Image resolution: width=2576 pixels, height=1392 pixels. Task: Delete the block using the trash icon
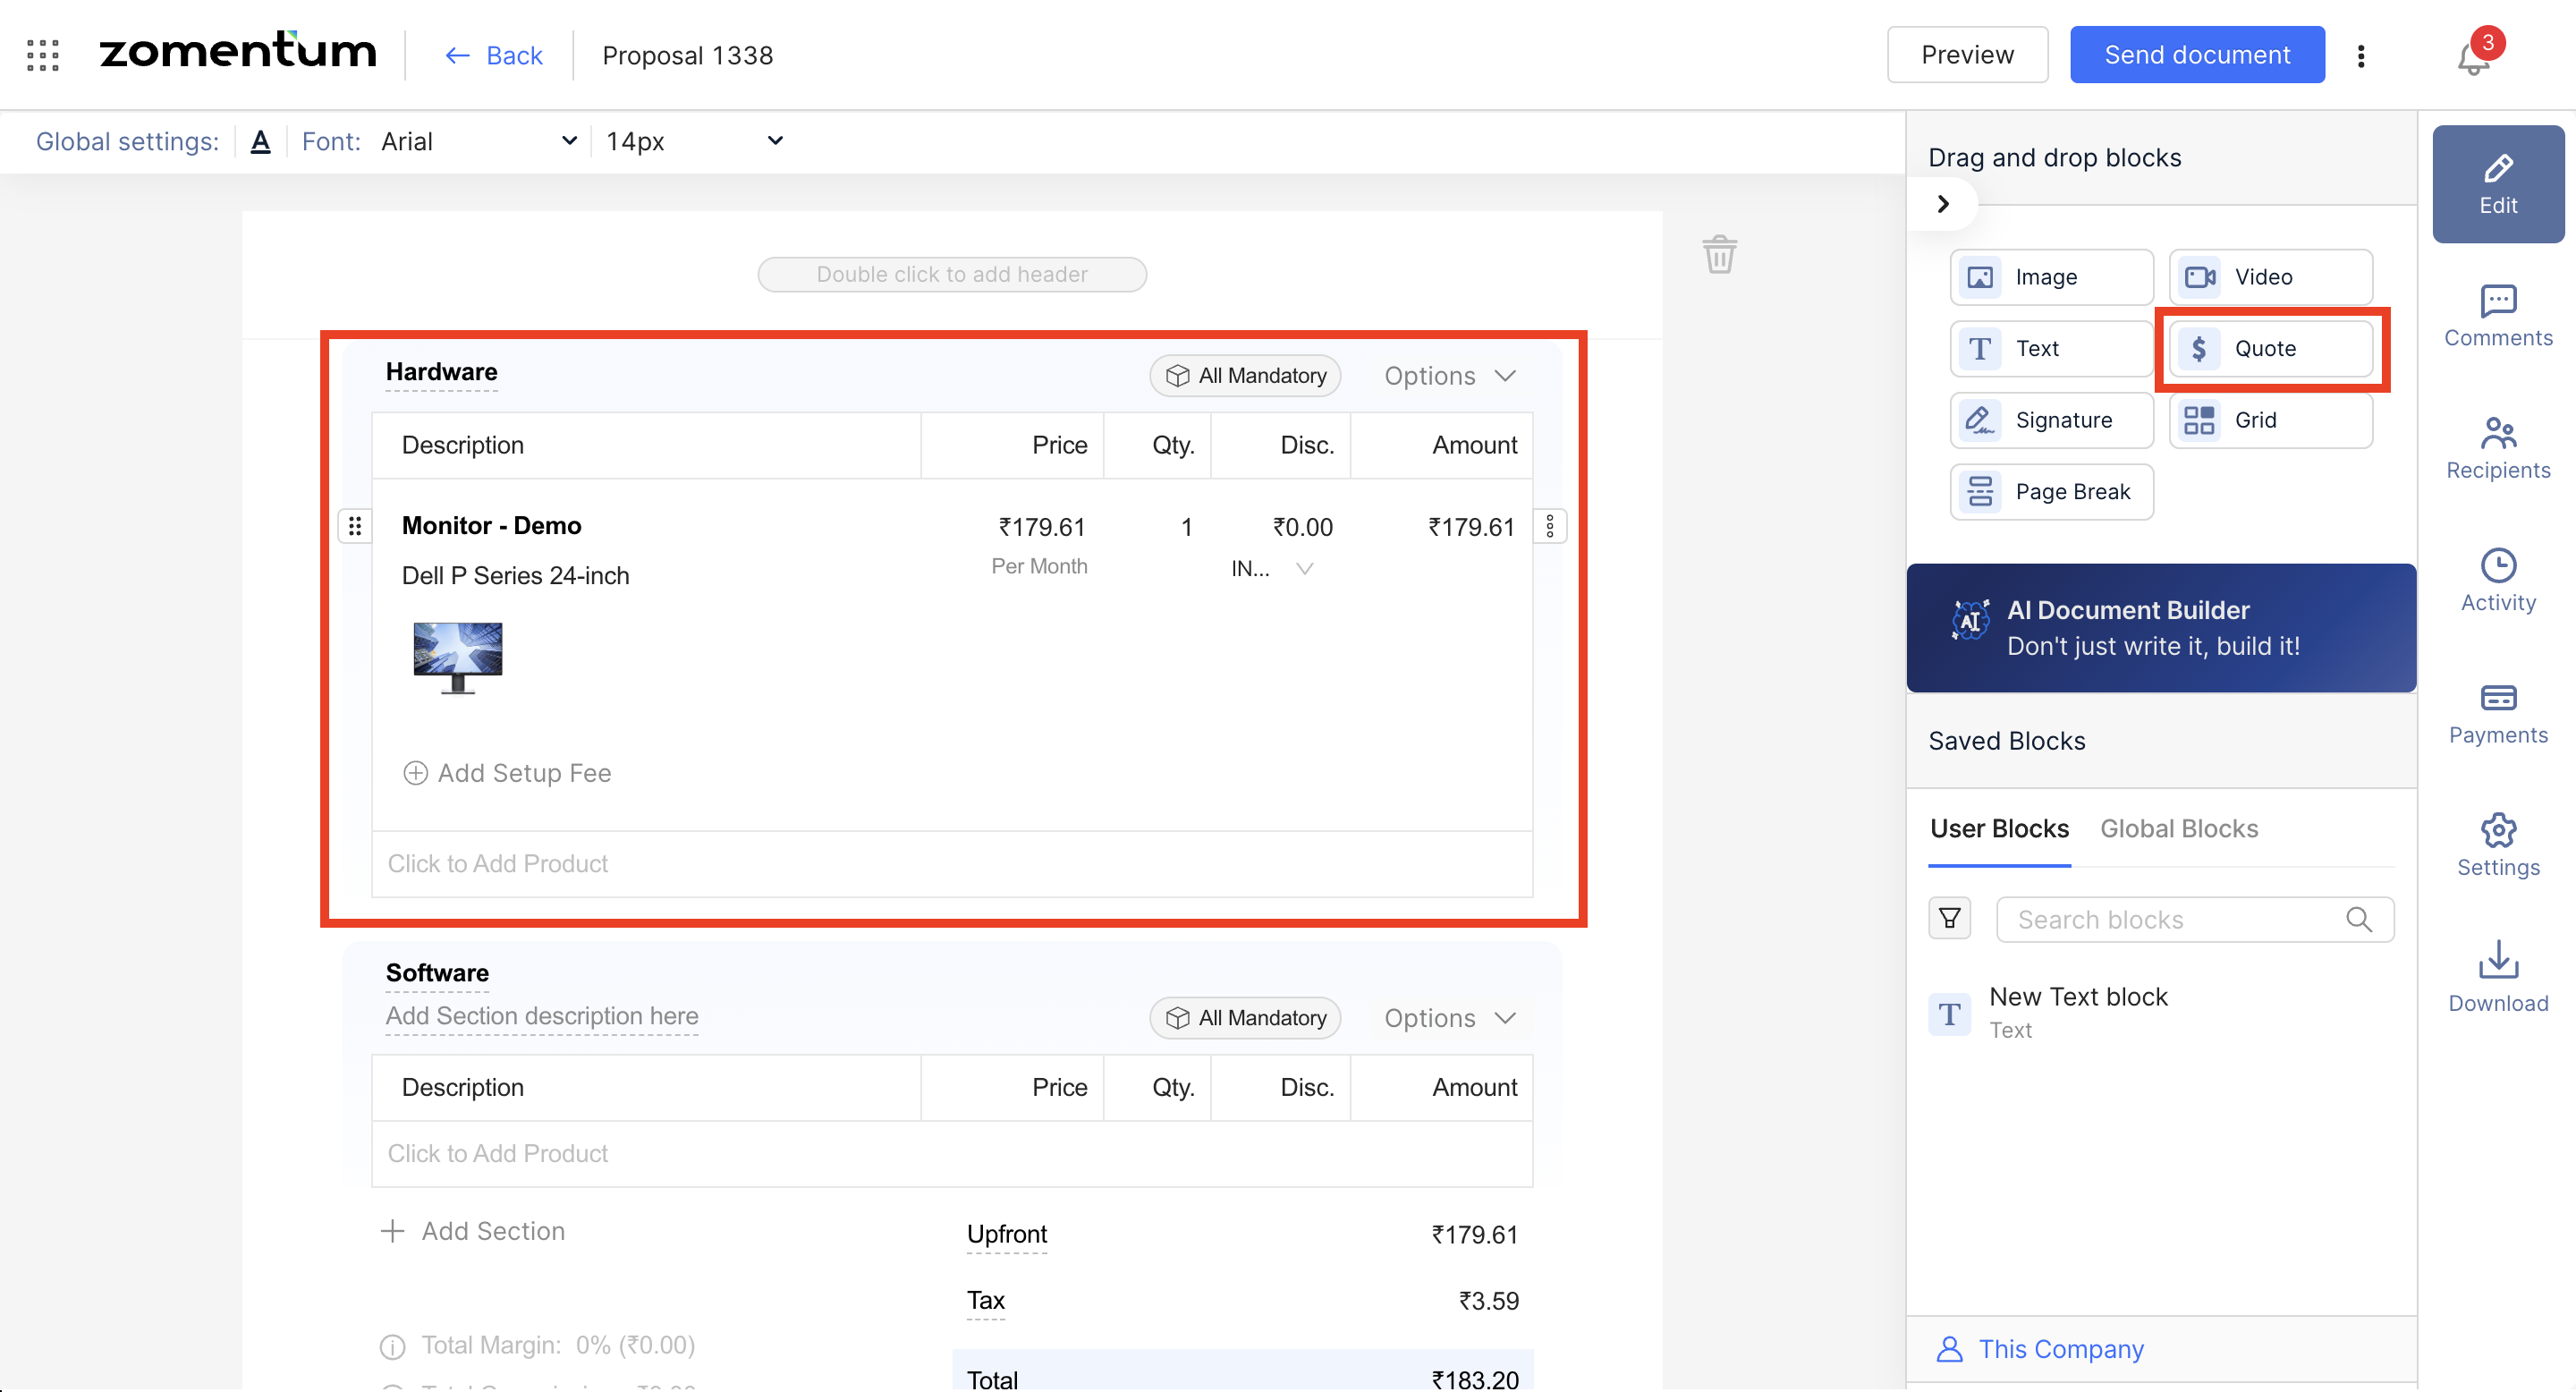pos(1719,254)
